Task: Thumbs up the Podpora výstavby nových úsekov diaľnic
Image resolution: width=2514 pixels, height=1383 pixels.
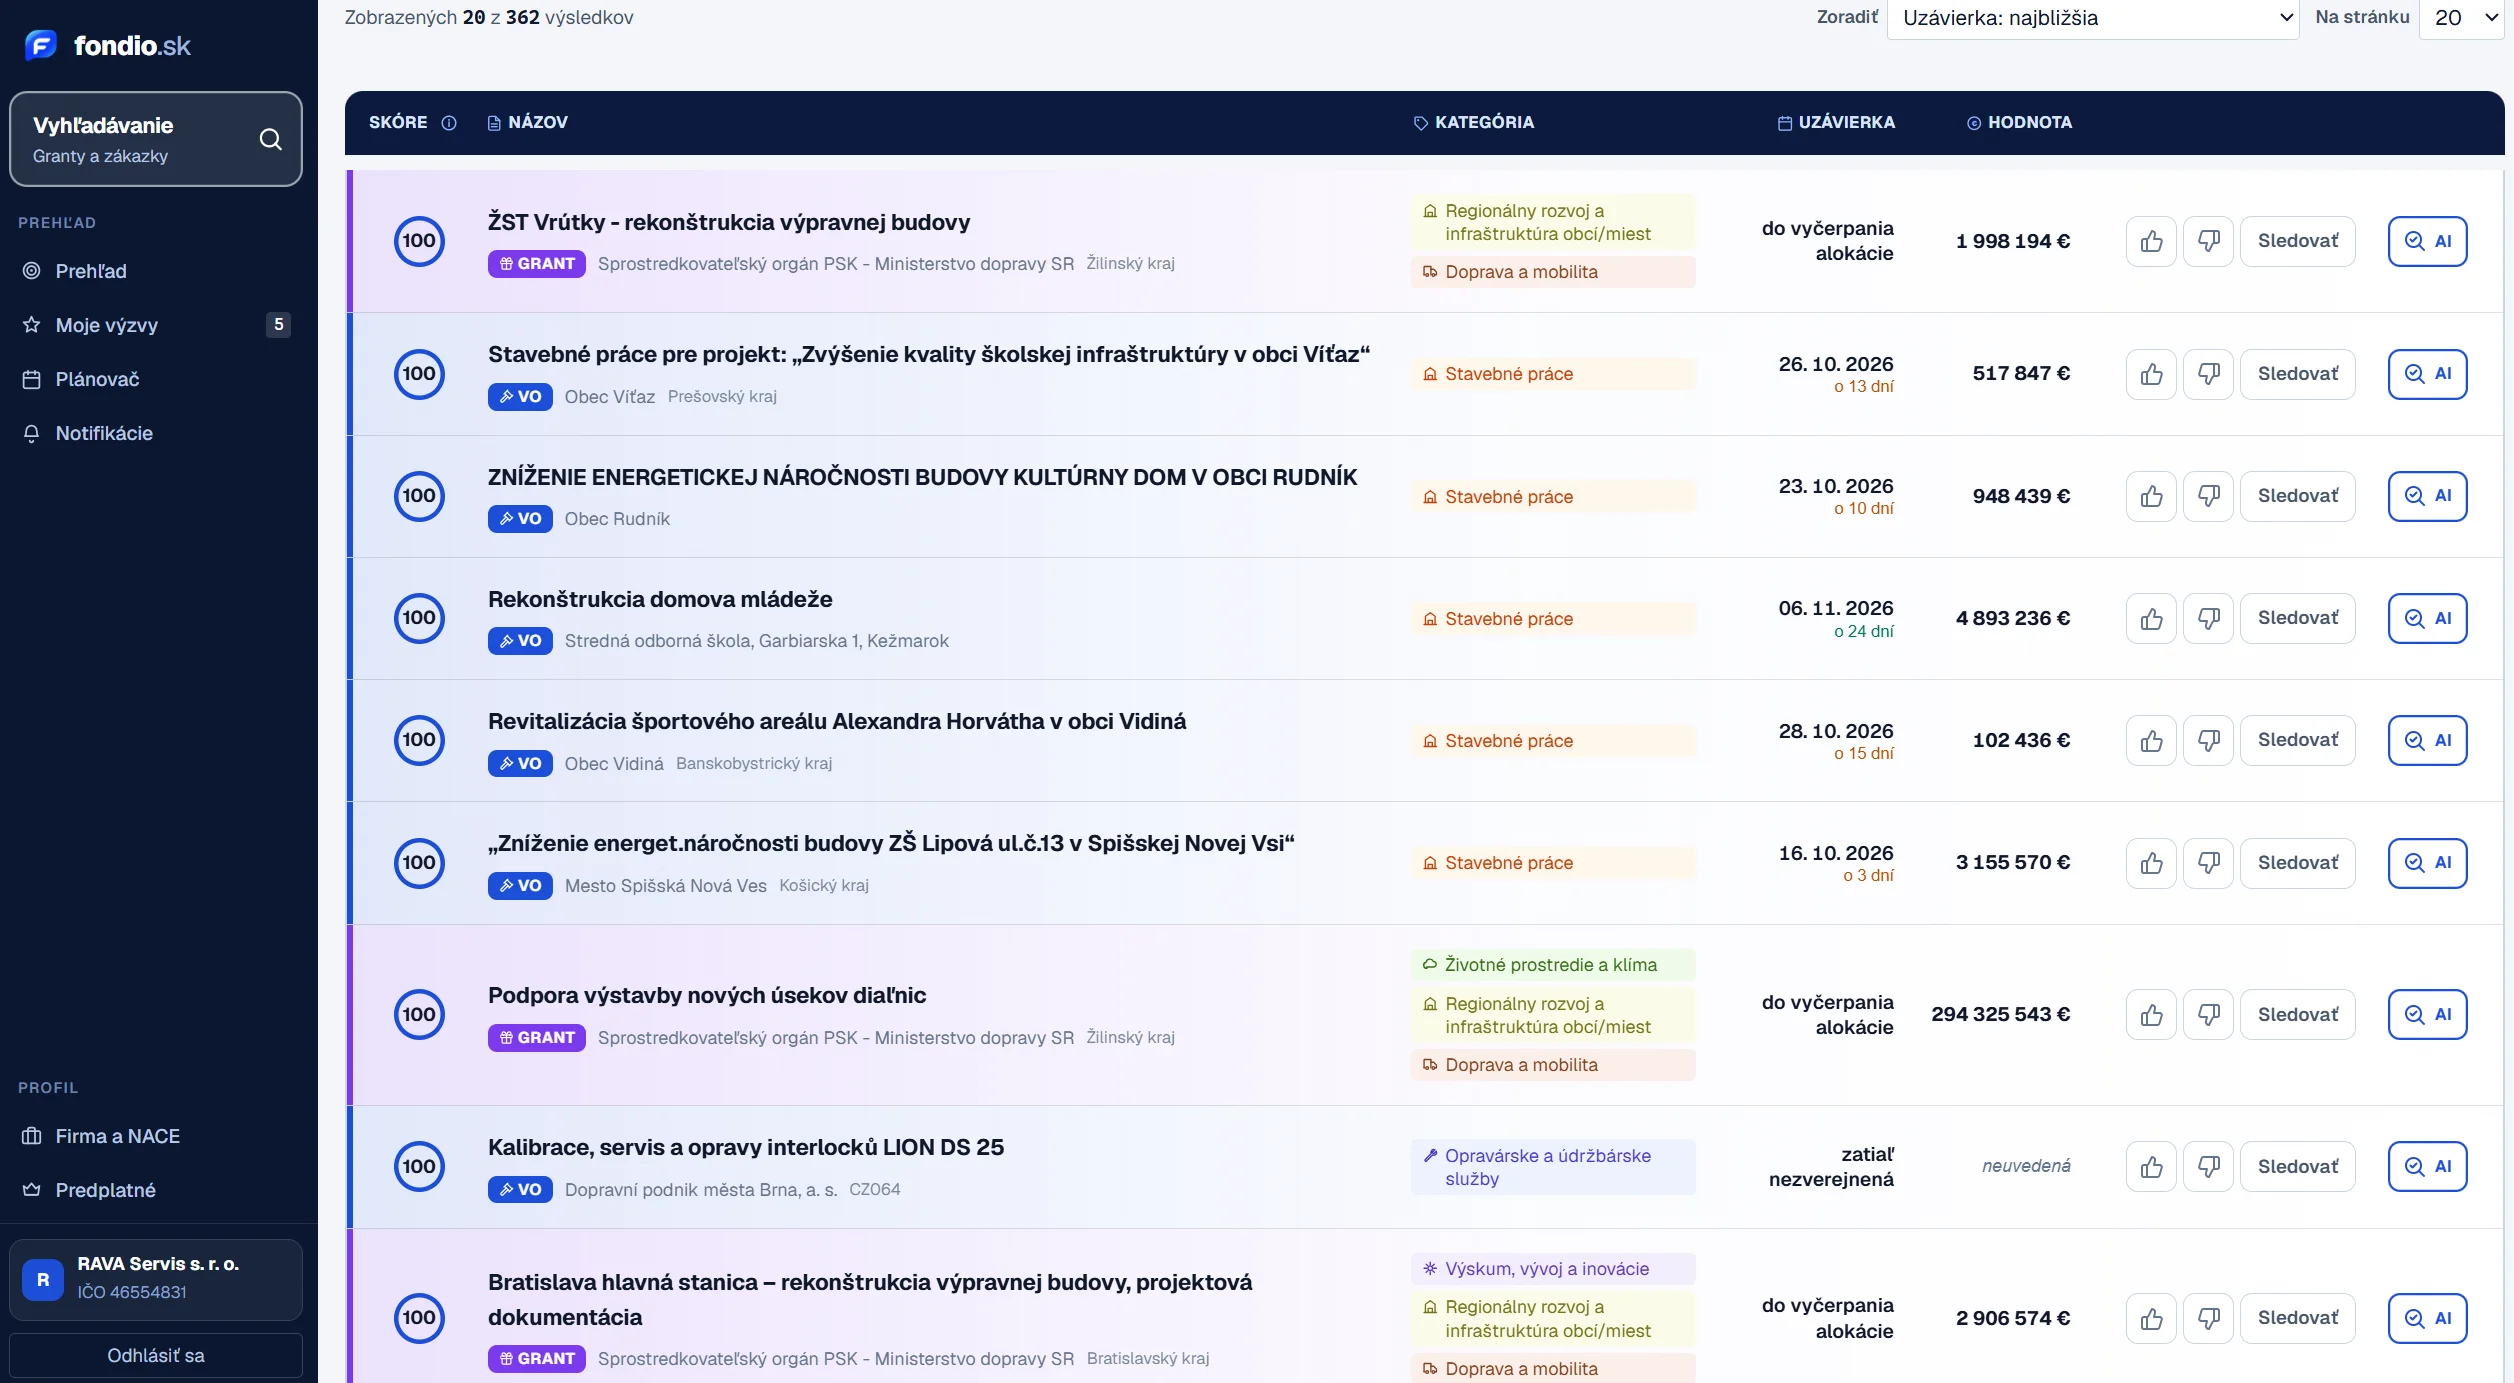Action: [2151, 1014]
